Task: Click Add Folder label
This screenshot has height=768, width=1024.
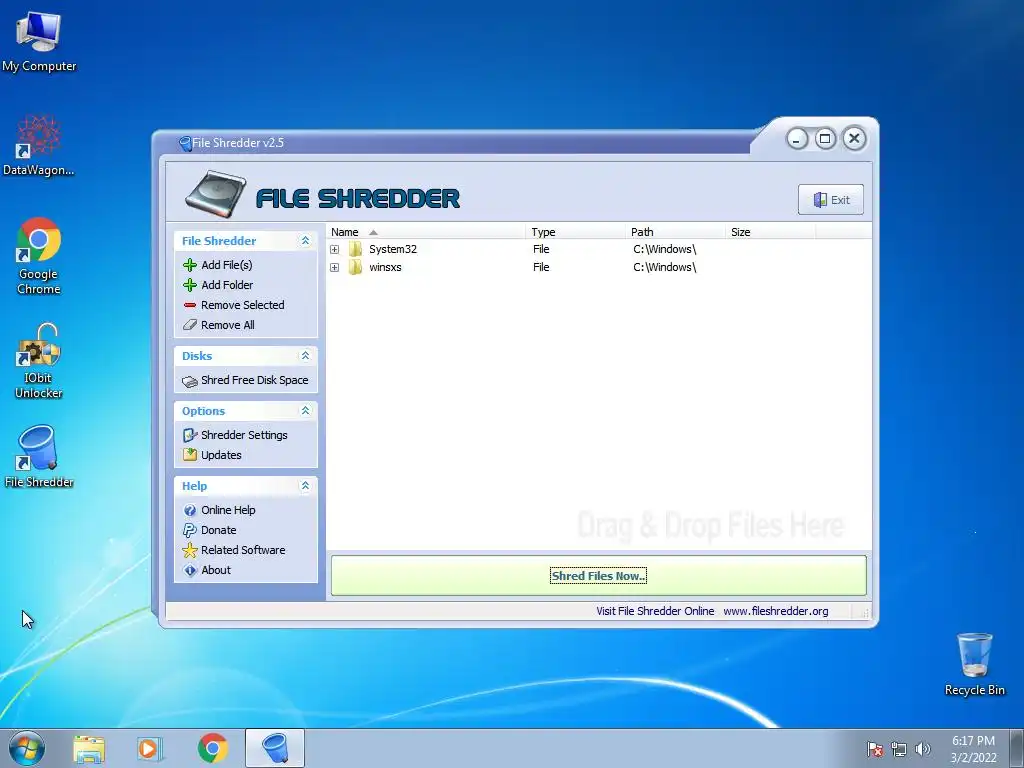Action: (x=227, y=285)
